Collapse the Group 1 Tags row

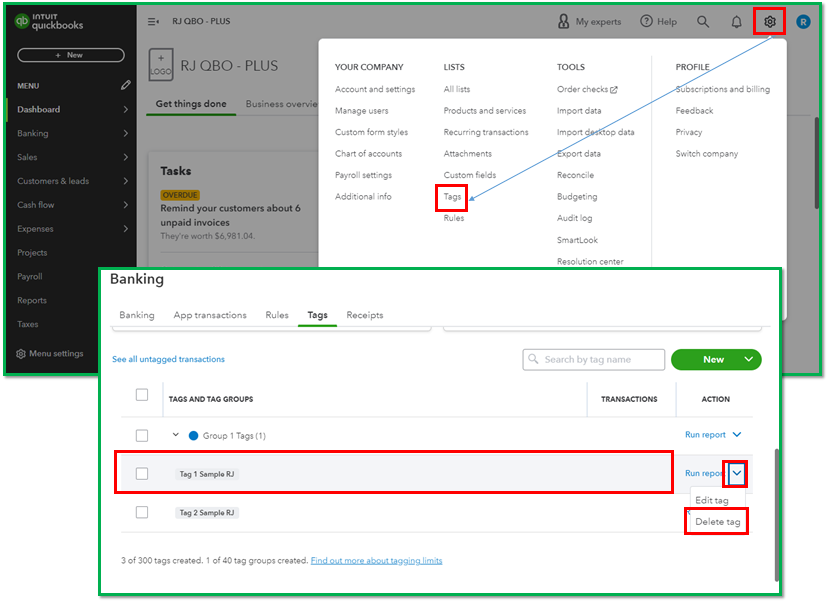click(x=176, y=435)
